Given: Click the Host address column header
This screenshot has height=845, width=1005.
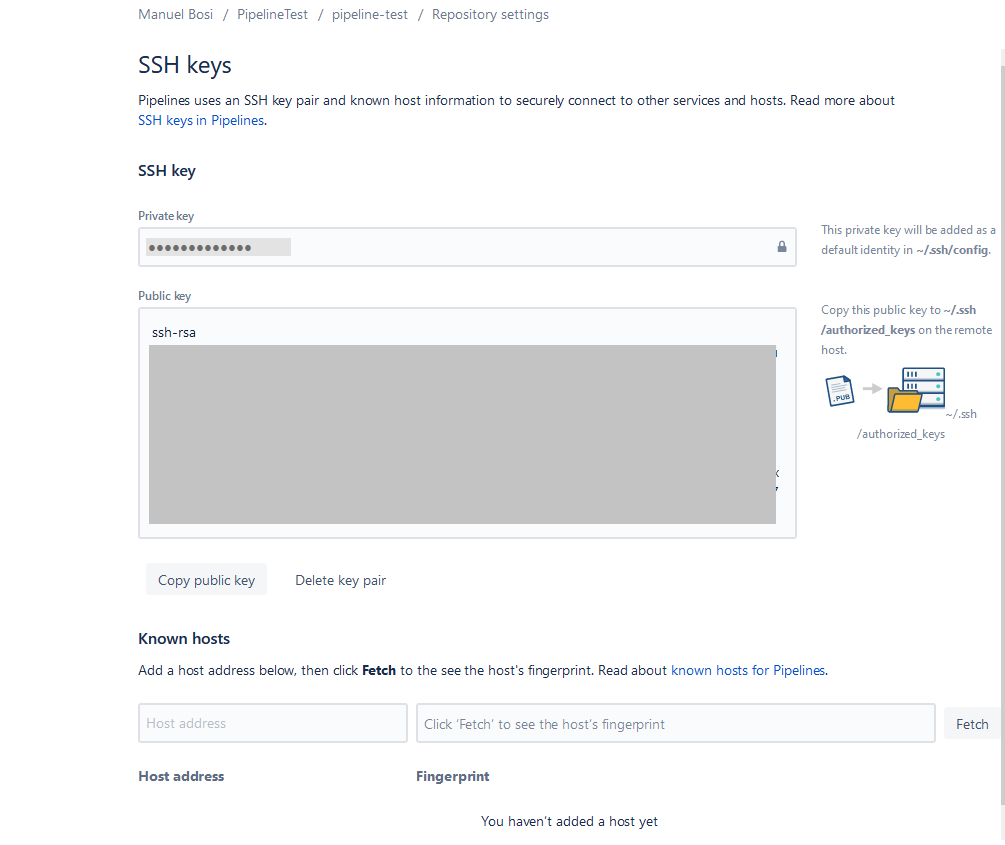Looking at the screenshot, I should pyautogui.click(x=181, y=776).
